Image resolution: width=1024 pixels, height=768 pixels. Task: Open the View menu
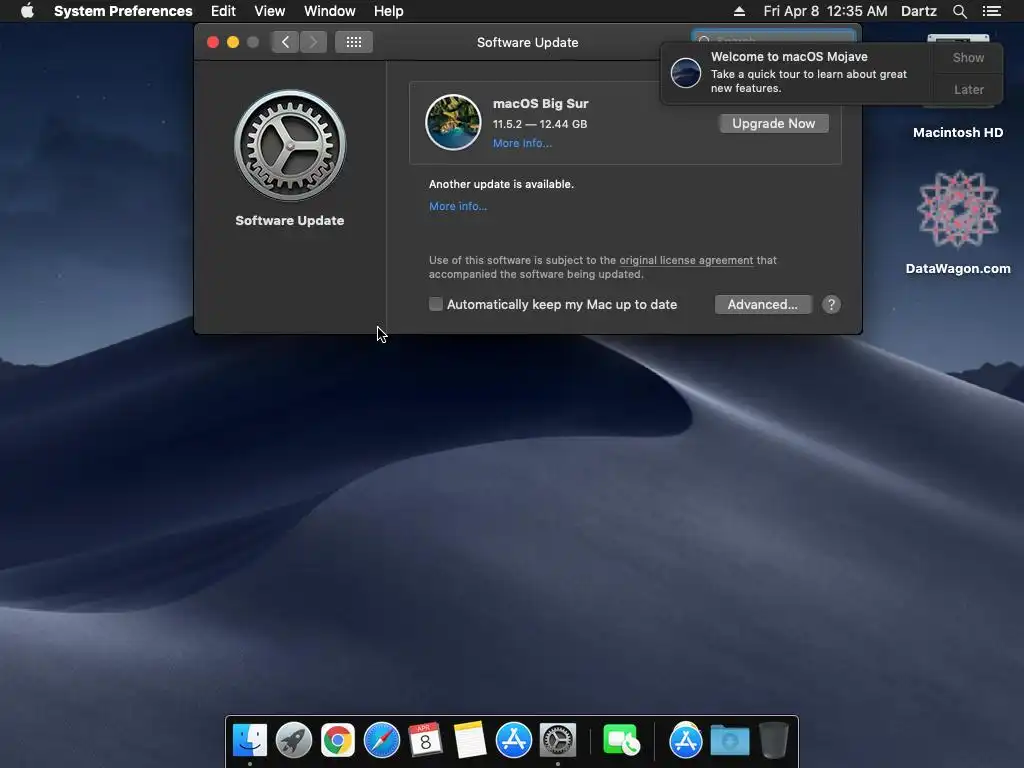(x=270, y=11)
